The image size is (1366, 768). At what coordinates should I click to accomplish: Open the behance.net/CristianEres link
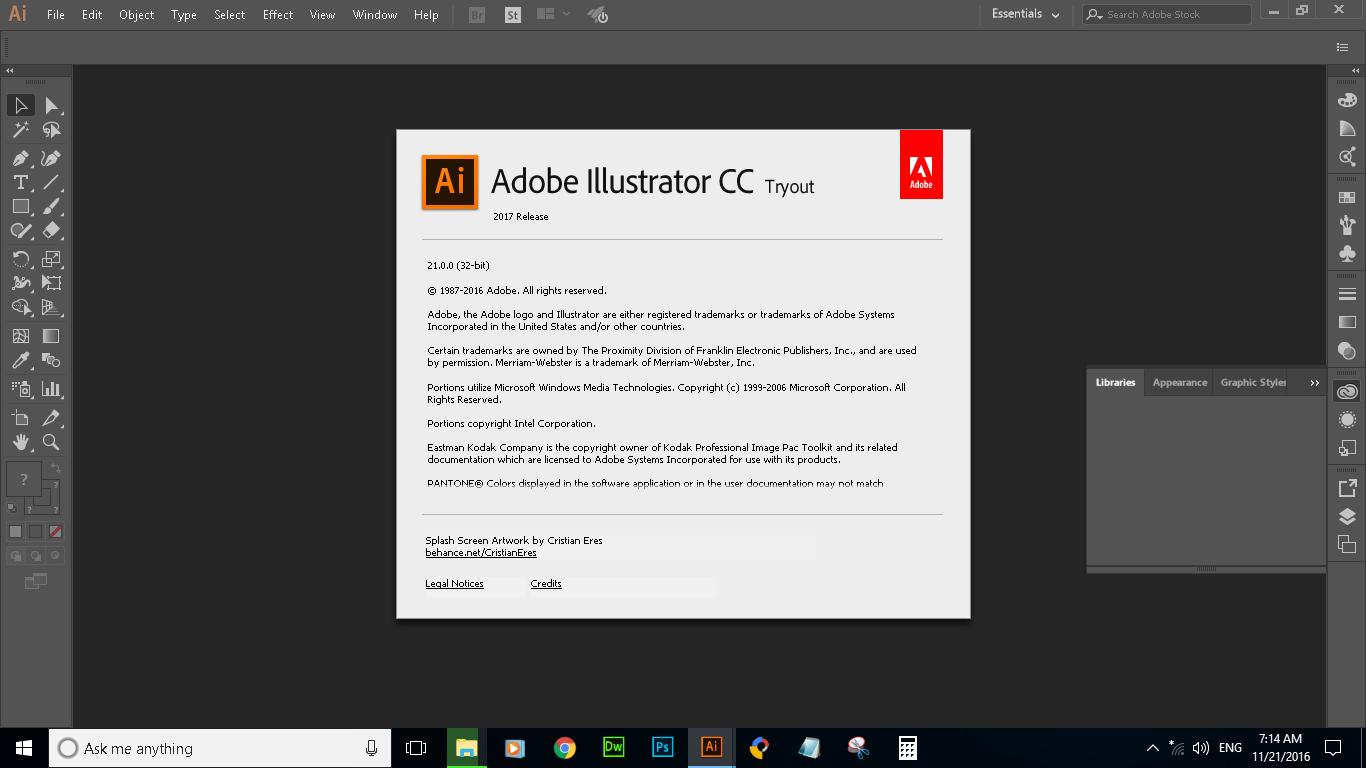[481, 553]
